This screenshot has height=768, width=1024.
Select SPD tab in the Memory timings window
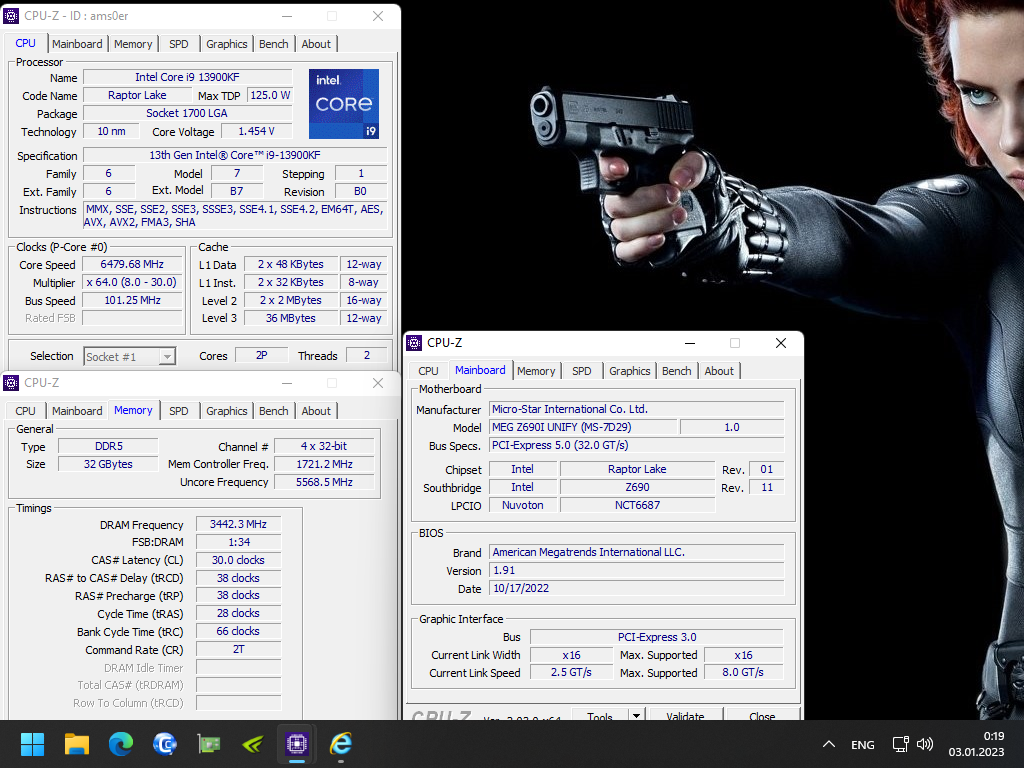pyautogui.click(x=178, y=411)
